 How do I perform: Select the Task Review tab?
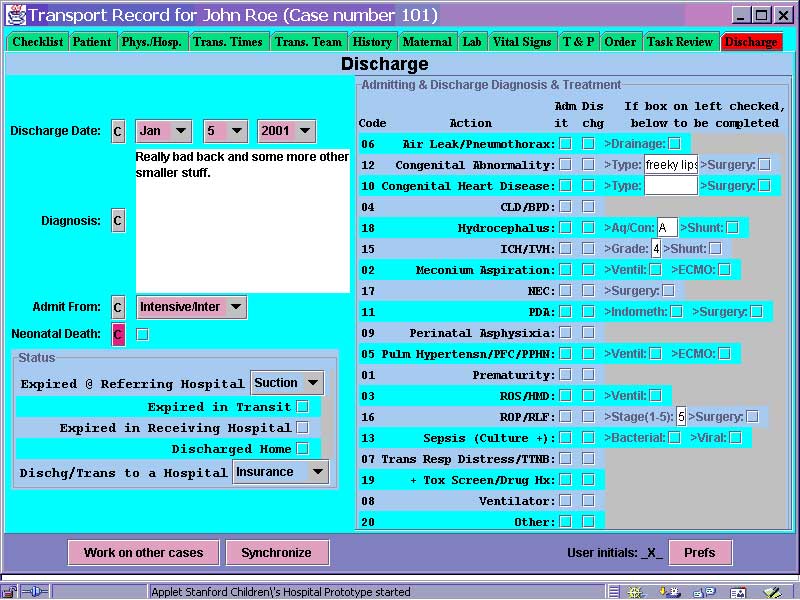point(679,42)
